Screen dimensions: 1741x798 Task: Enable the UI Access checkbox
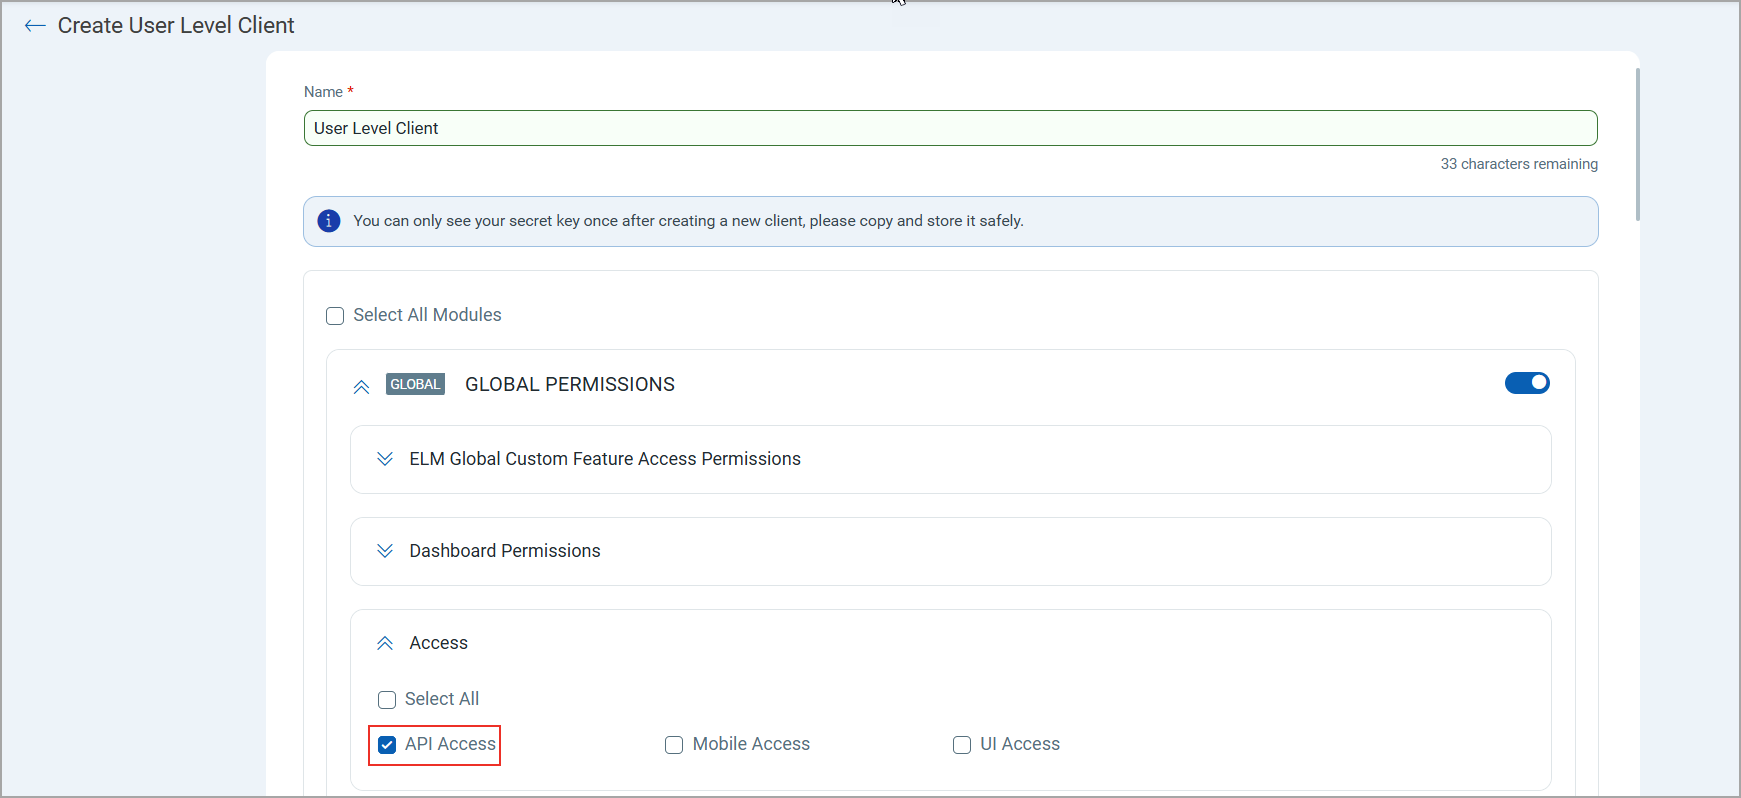[x=962, y=745]
